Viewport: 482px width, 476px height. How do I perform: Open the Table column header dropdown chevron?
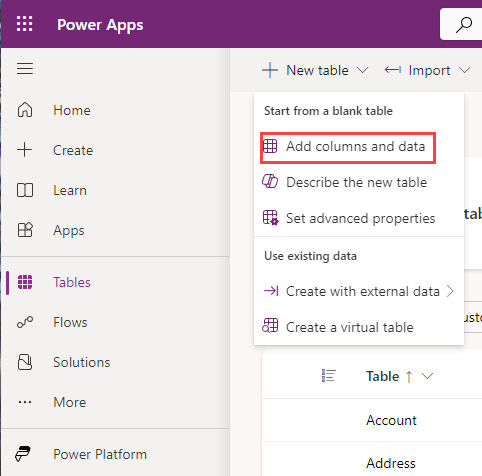(x=427, y=376)
